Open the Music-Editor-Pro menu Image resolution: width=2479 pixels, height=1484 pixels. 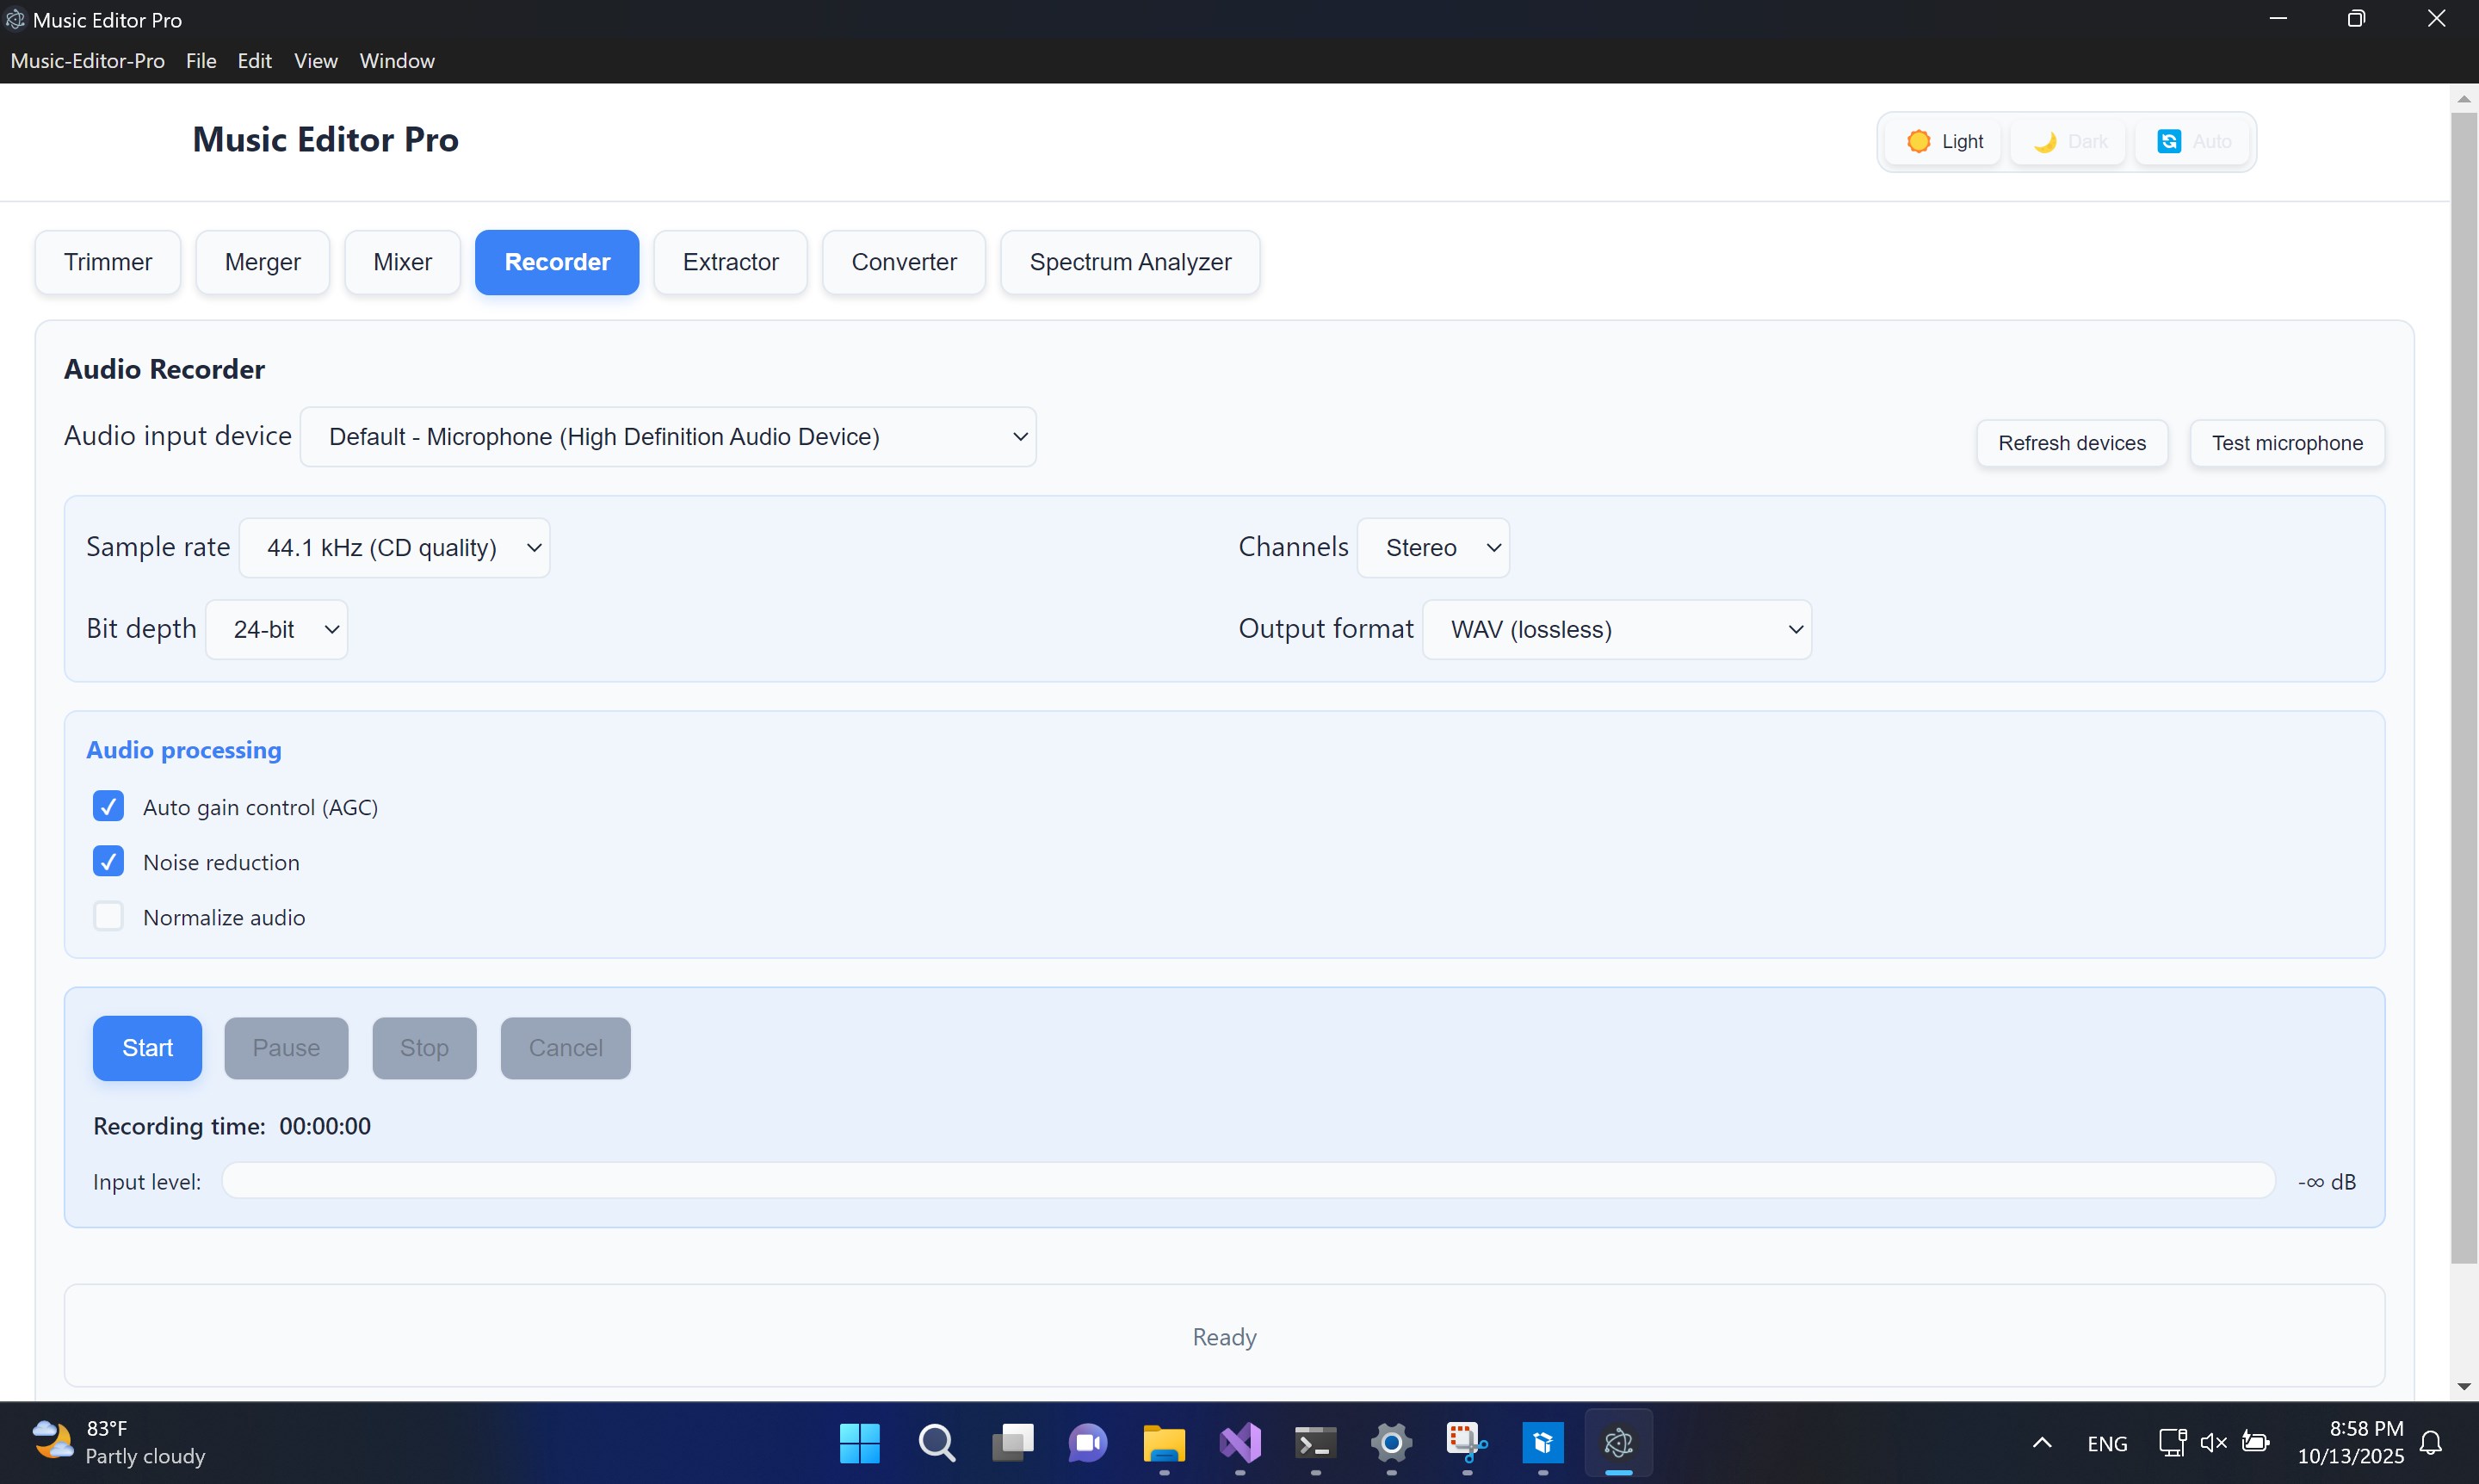[87, 61]
